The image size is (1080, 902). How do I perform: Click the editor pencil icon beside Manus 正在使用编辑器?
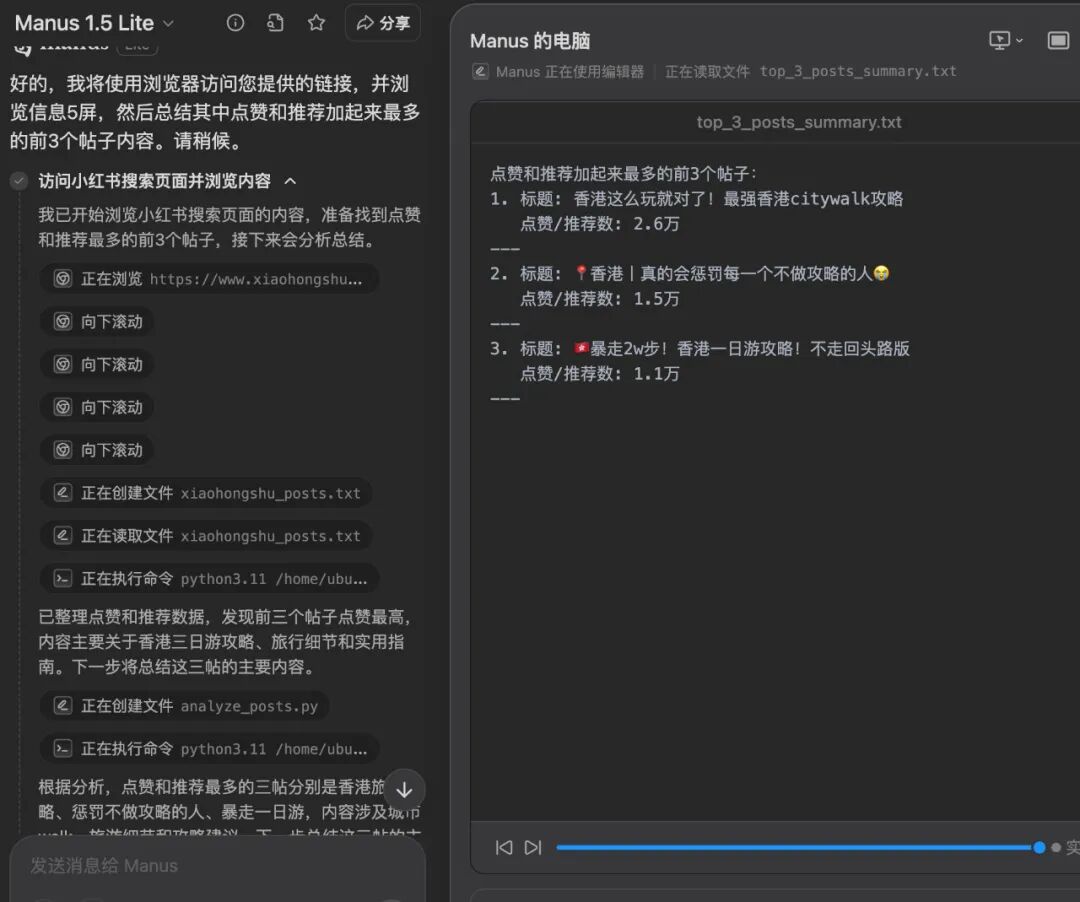[481, 72]
